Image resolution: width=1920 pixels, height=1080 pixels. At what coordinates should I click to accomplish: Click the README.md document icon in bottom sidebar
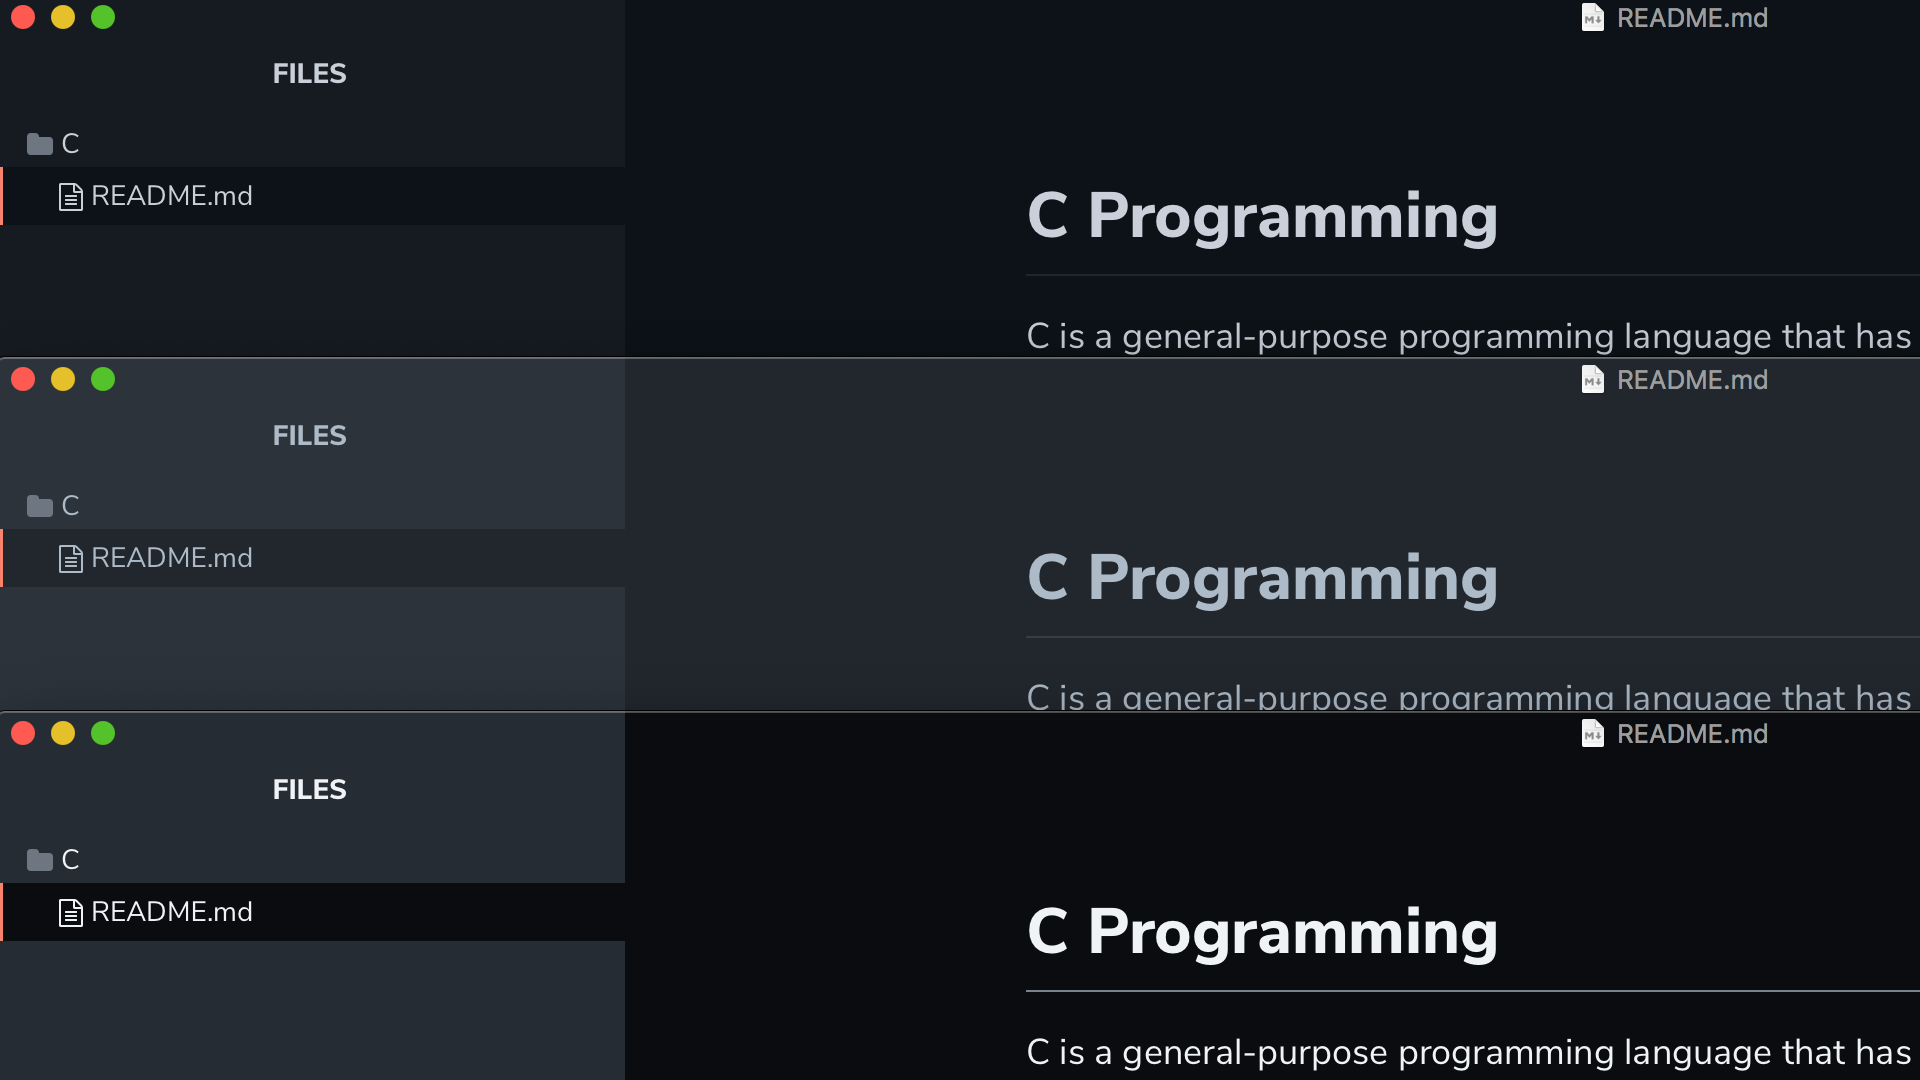coord(70,912)
